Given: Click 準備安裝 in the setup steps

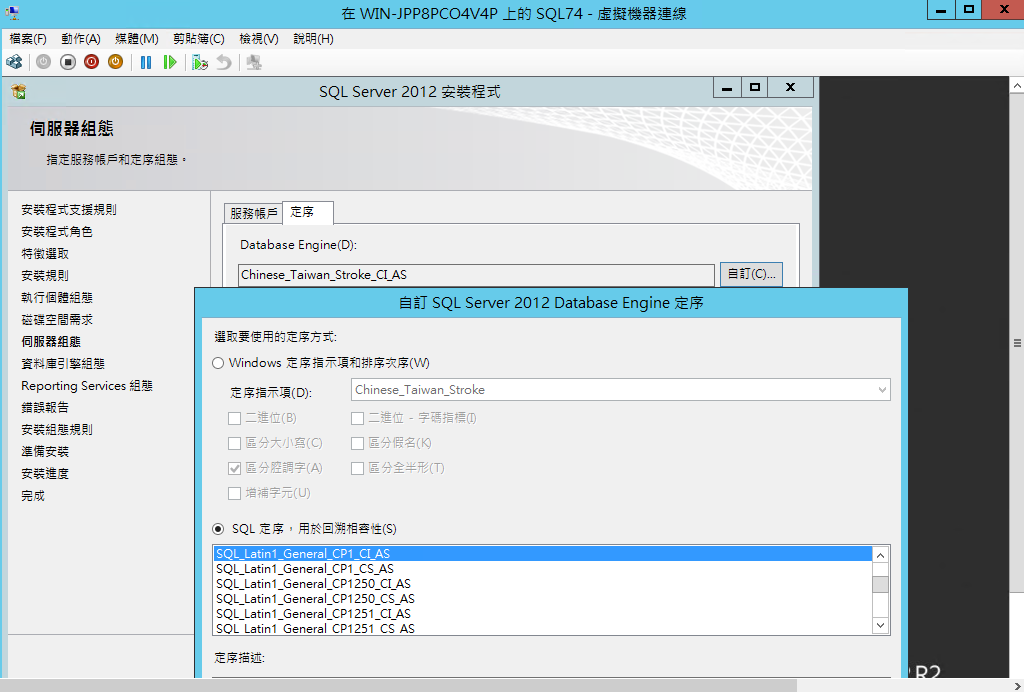Looking at the screenshot, I should (x=45, y=452).
